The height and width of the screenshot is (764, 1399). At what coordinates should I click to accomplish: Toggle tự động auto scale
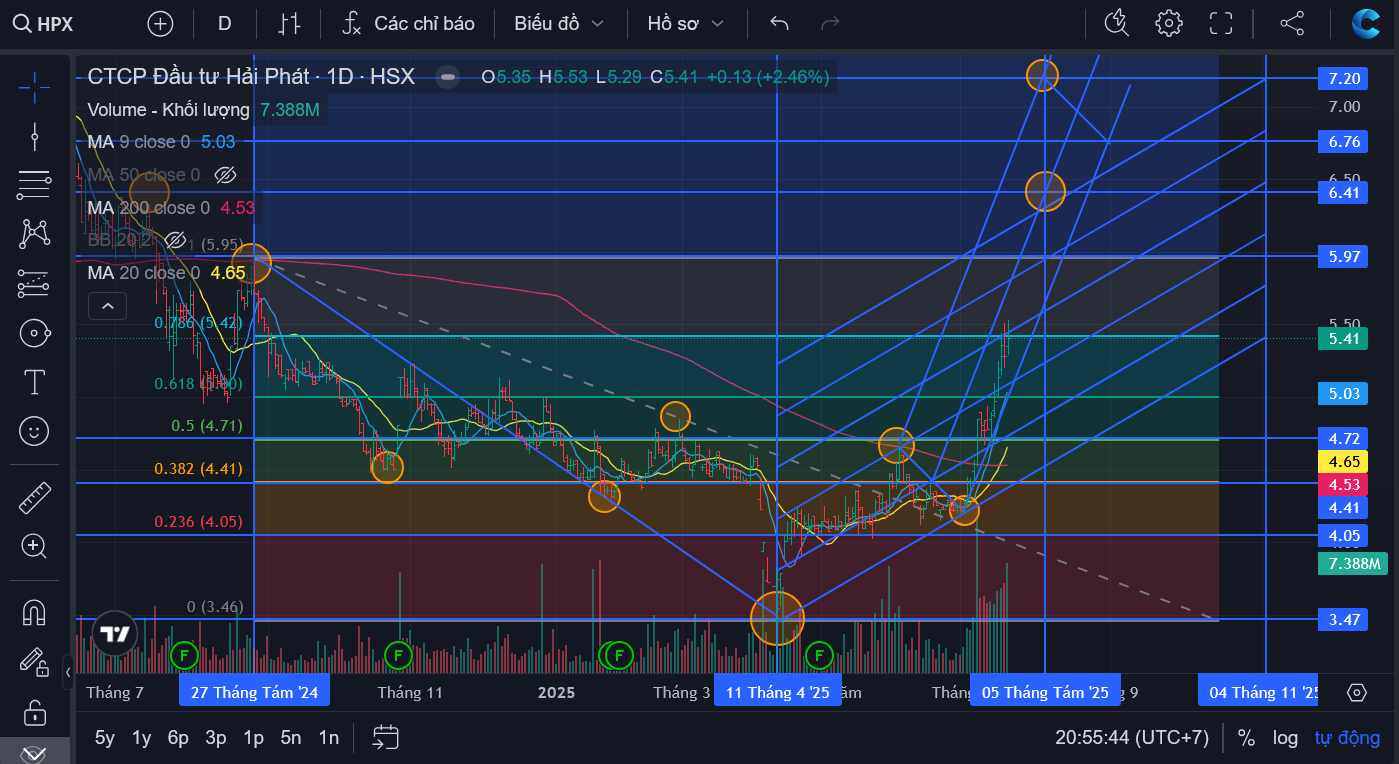click(x=1347, y=738)
